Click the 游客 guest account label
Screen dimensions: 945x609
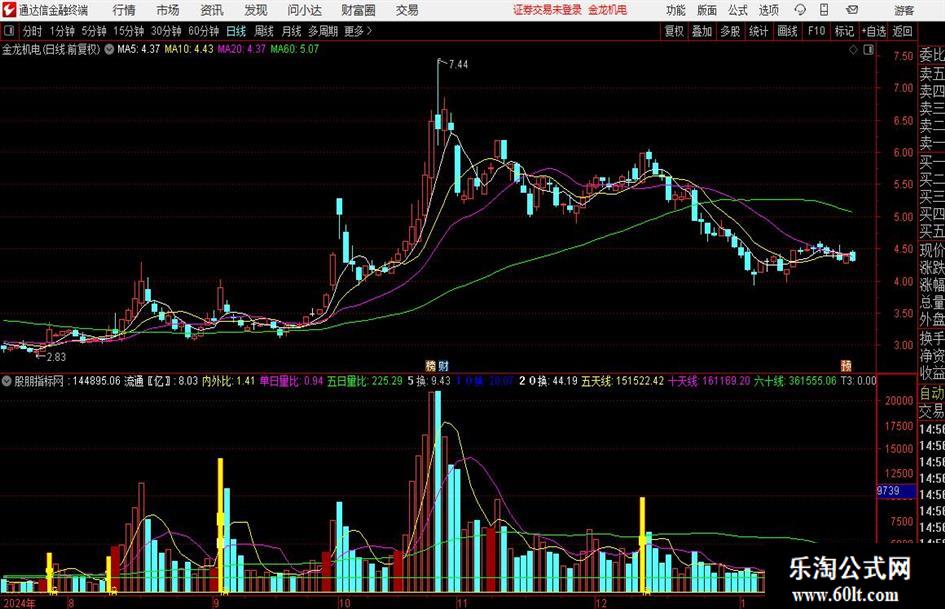903,10
